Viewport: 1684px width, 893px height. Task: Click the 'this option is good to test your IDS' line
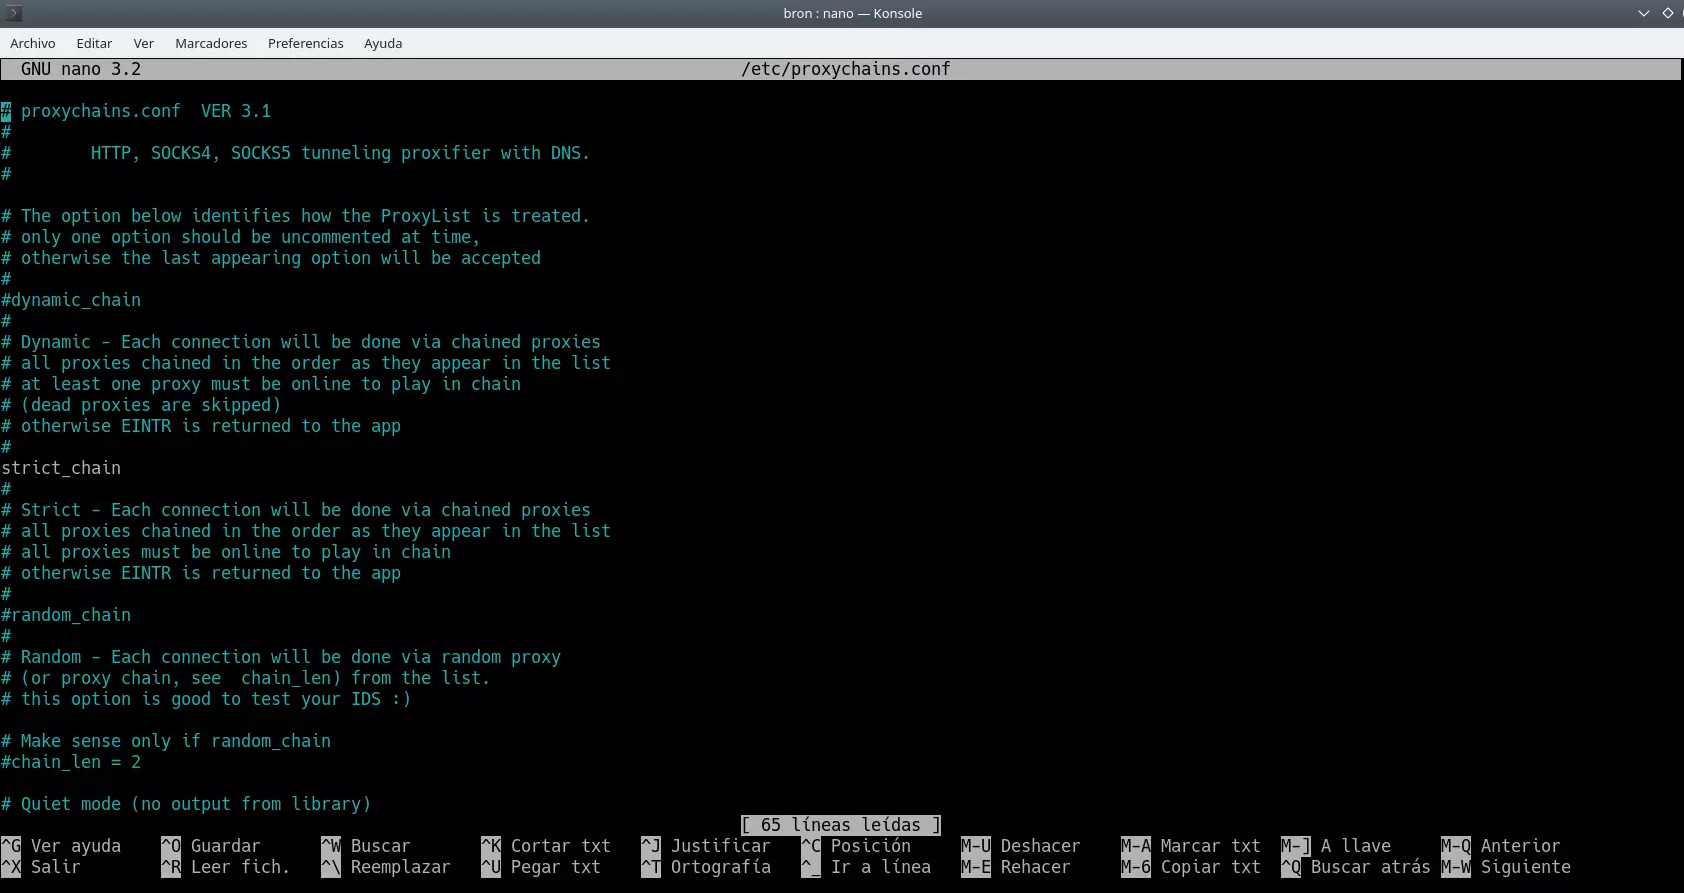[x=206, y=699]
